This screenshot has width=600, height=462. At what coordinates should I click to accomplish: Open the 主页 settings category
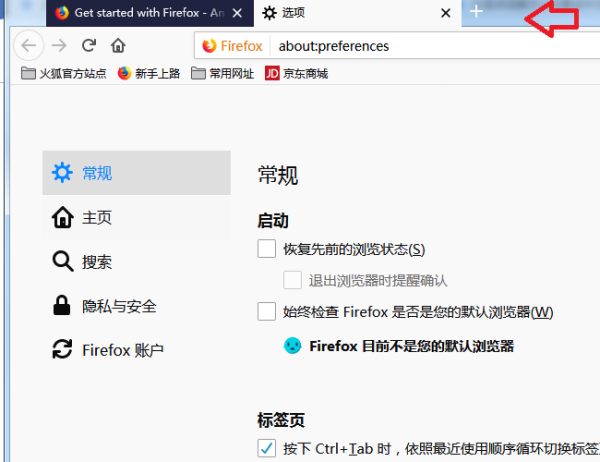point(136,217)
